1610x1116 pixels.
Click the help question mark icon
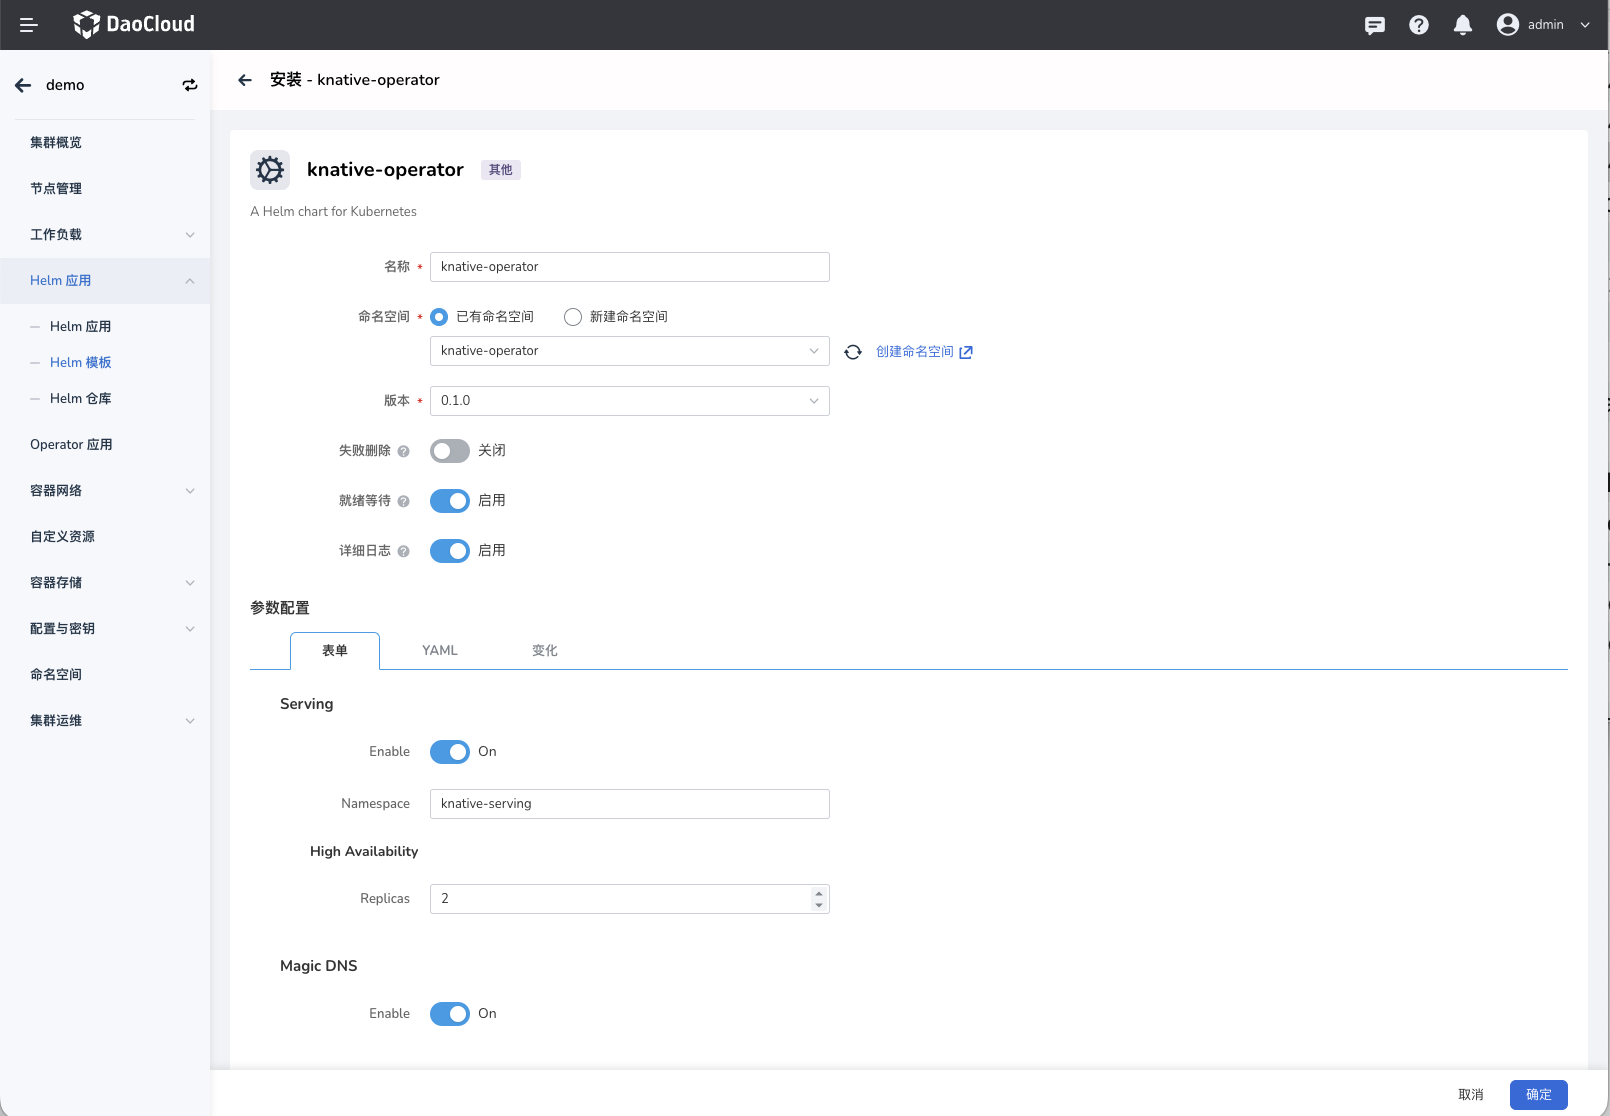coord(1419,25)
